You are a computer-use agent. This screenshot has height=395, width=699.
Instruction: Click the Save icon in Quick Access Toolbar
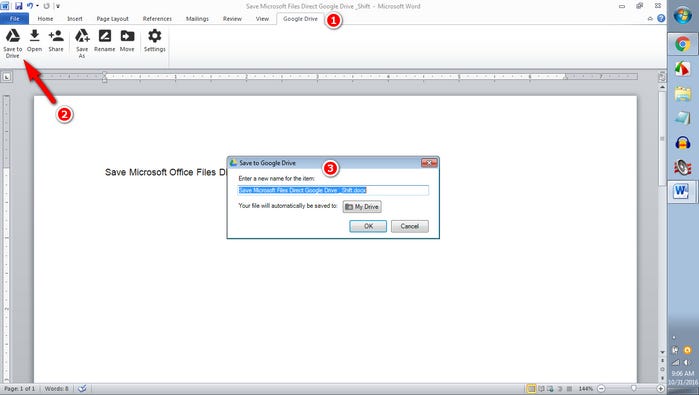pyautogui.click(x=18, y=6)
